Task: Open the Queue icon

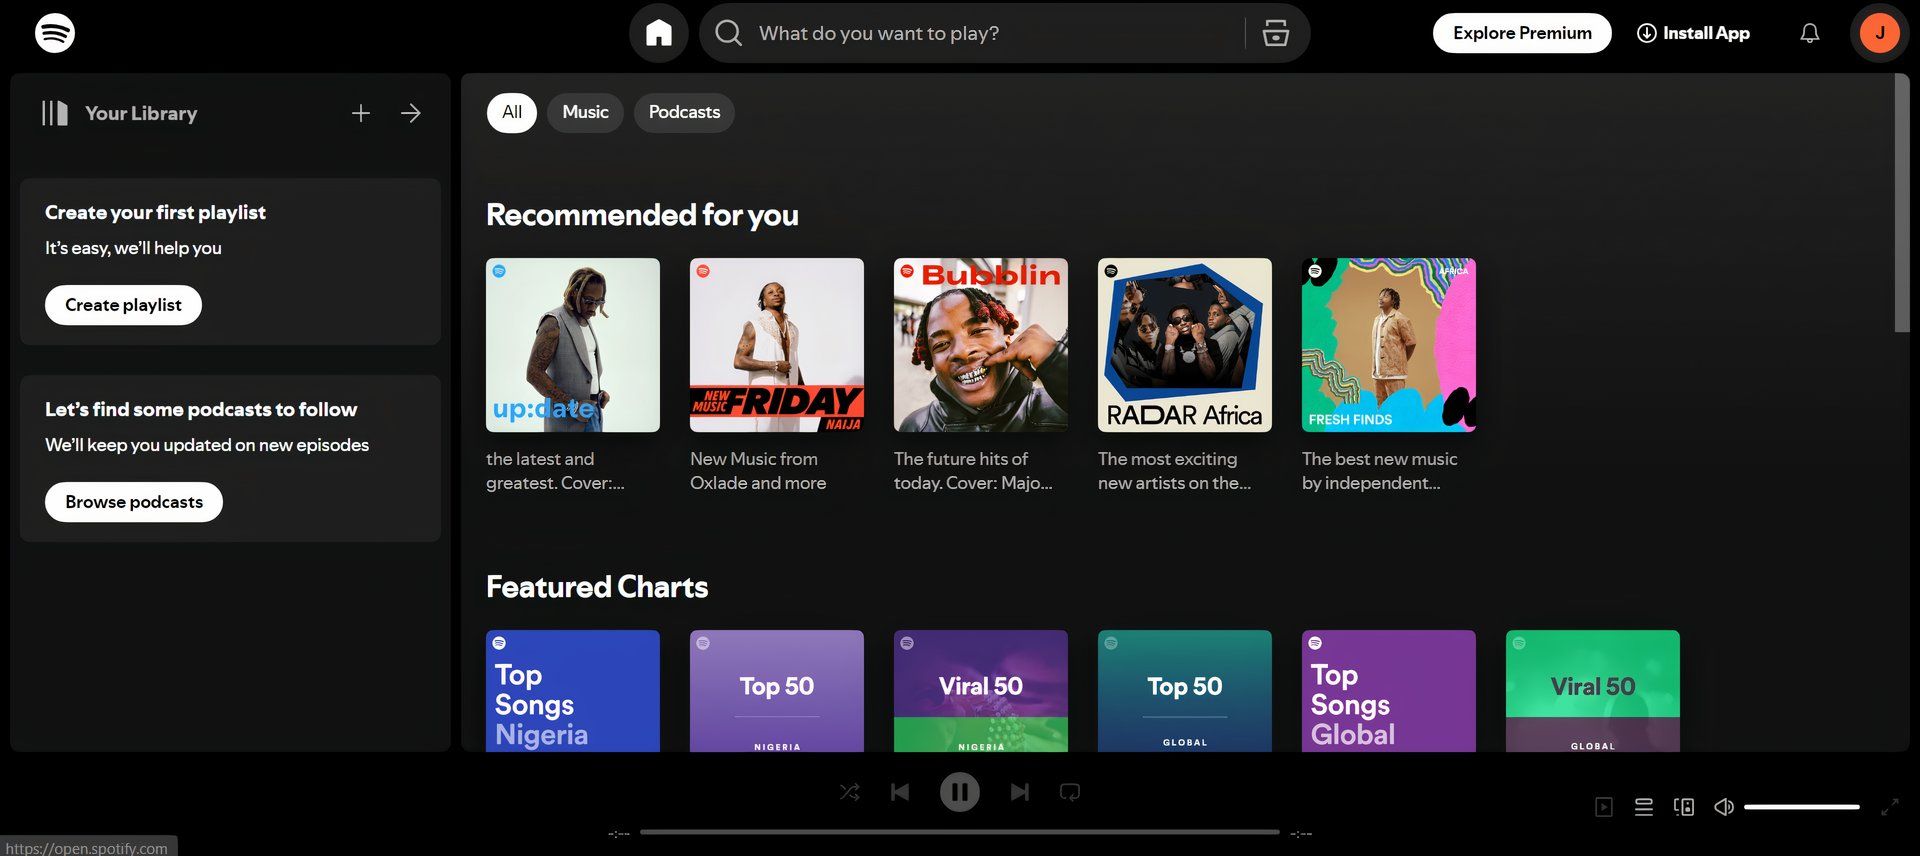Action: (x=1644, y=807)
